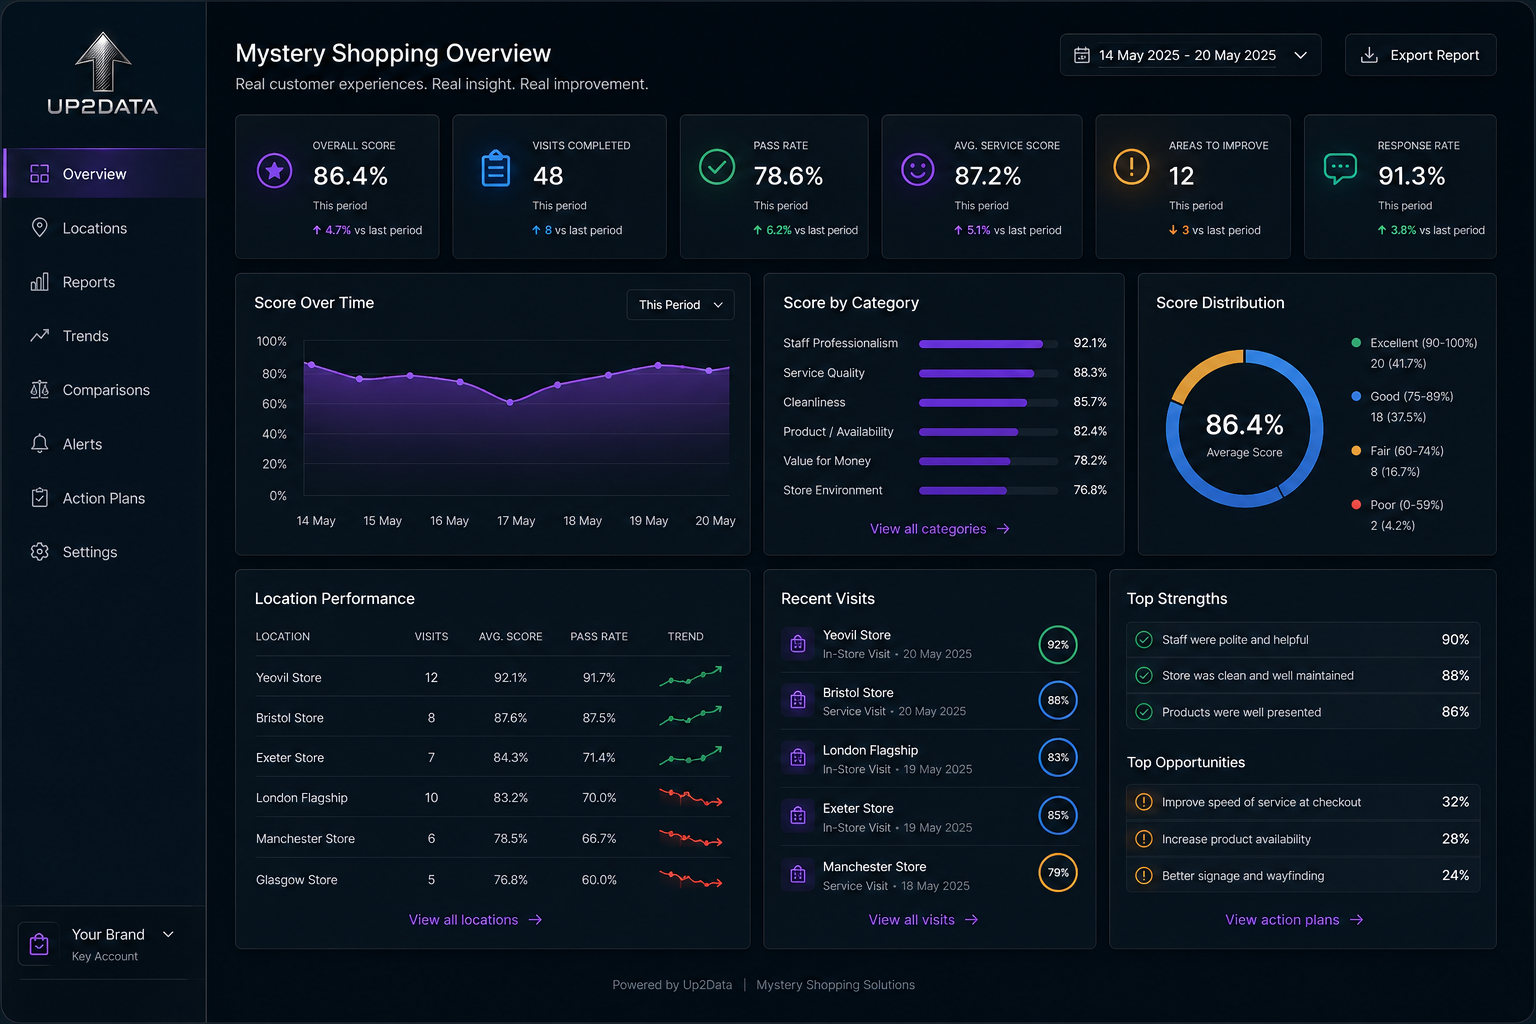The image size is (1536, 1024).
Task: Open Reports from the sidebar
Action: (105, 282)
